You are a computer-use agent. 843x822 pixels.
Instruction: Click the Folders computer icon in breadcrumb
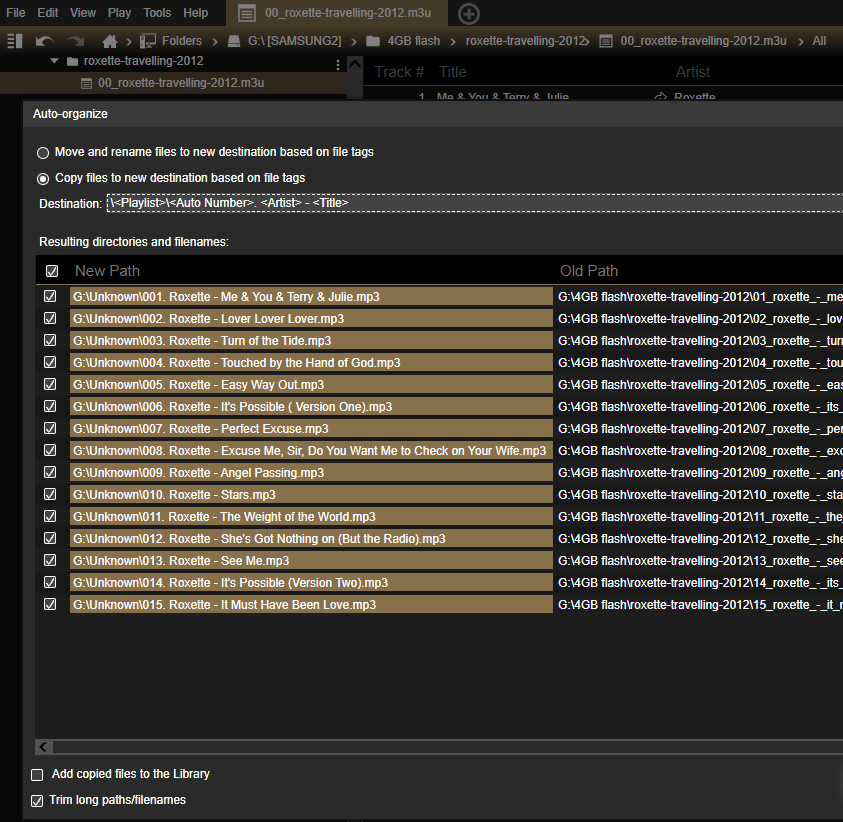point(148,41)
